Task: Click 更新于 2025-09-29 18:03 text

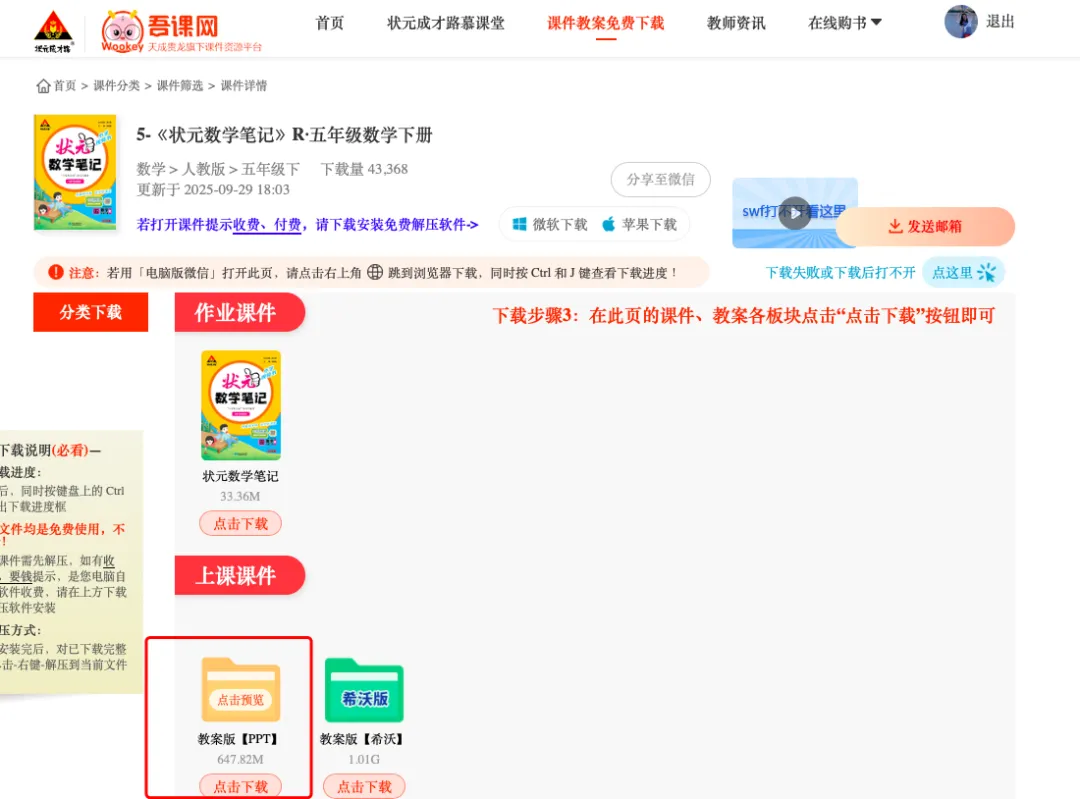Action: pos(213,189)
